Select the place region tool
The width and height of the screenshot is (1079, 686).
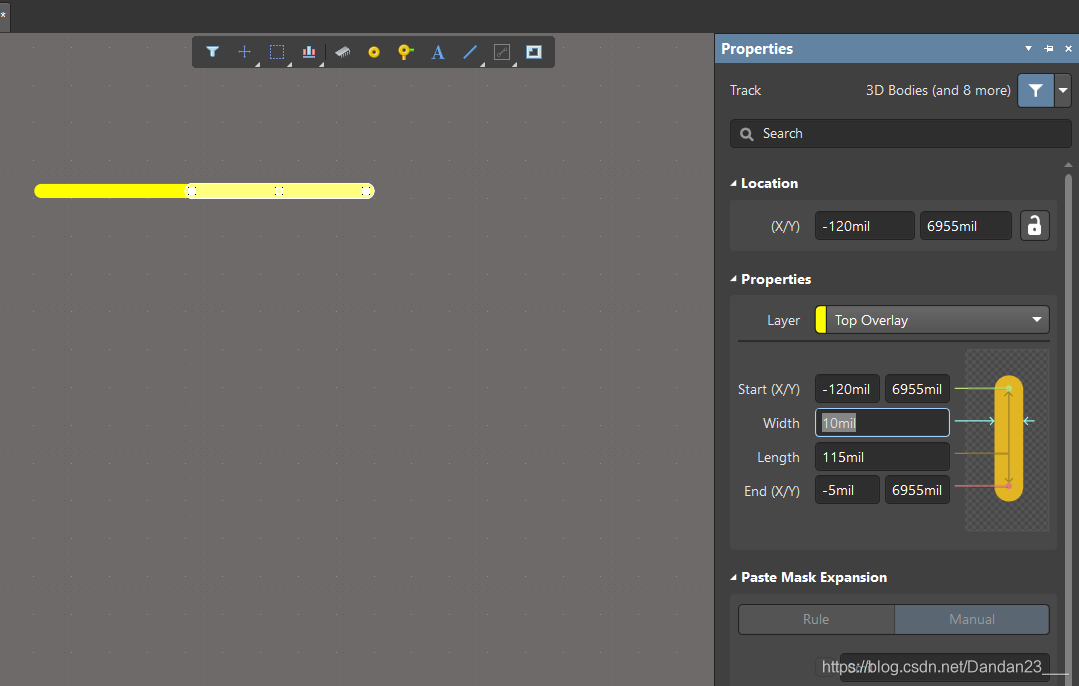point(534,52)
